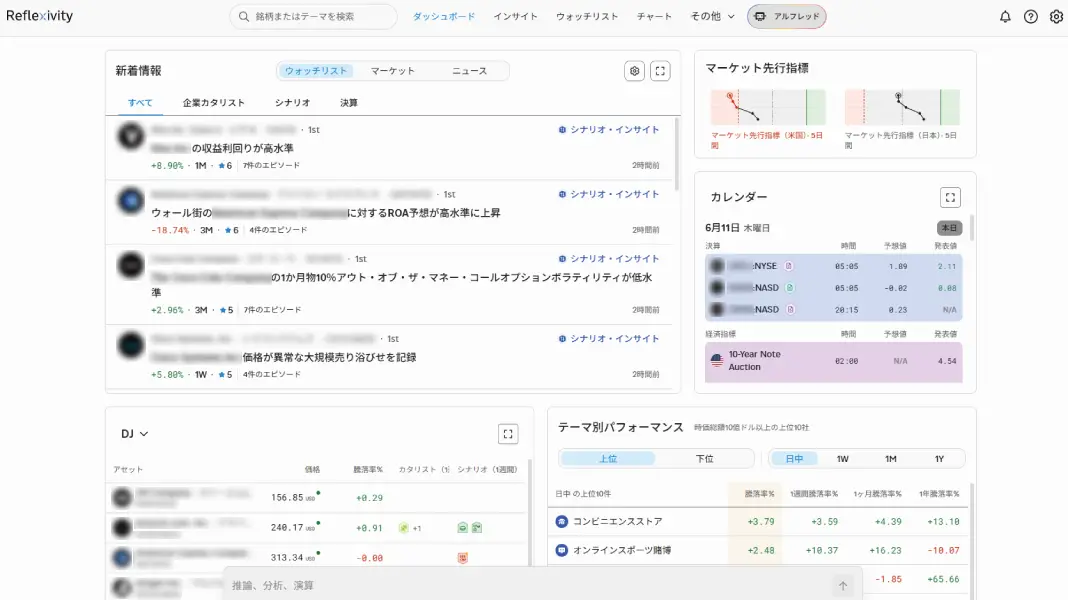Switch feed toggle to ニュース
This screenshot has height=600, width=1068.
tap(469, 71)
